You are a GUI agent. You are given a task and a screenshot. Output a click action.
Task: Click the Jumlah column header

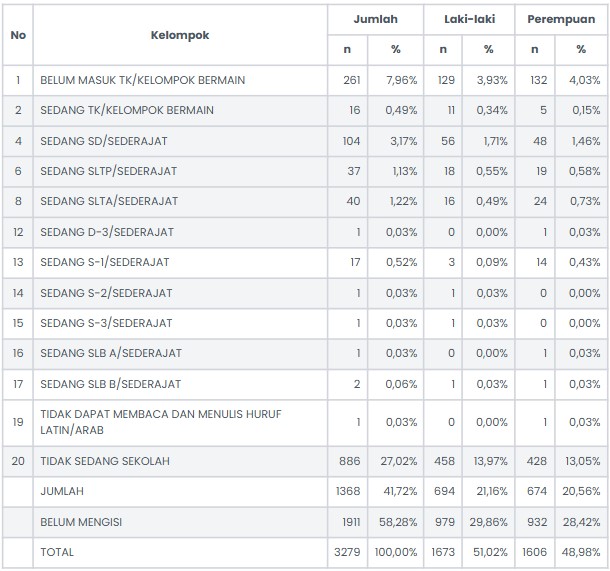(375, 19)
